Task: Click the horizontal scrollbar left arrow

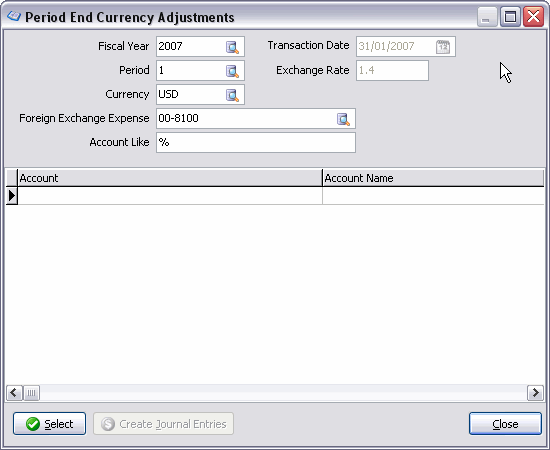Action: [14, 392]
